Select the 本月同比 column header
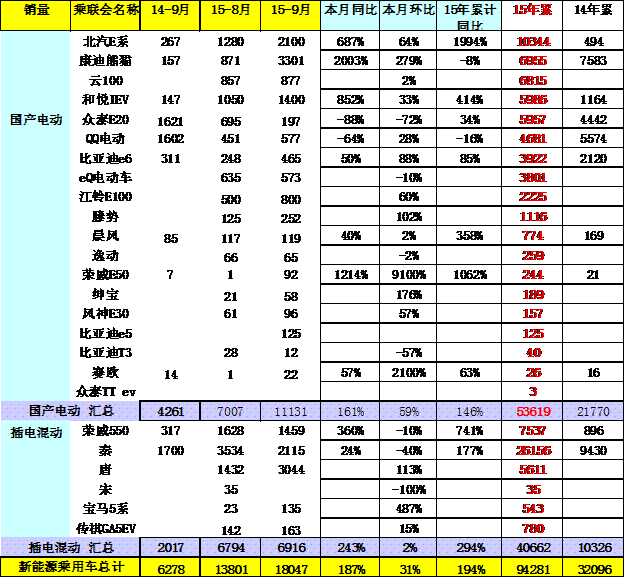This screenshot has width=625, height=578. pyautogui.click(x=350, y=15)
